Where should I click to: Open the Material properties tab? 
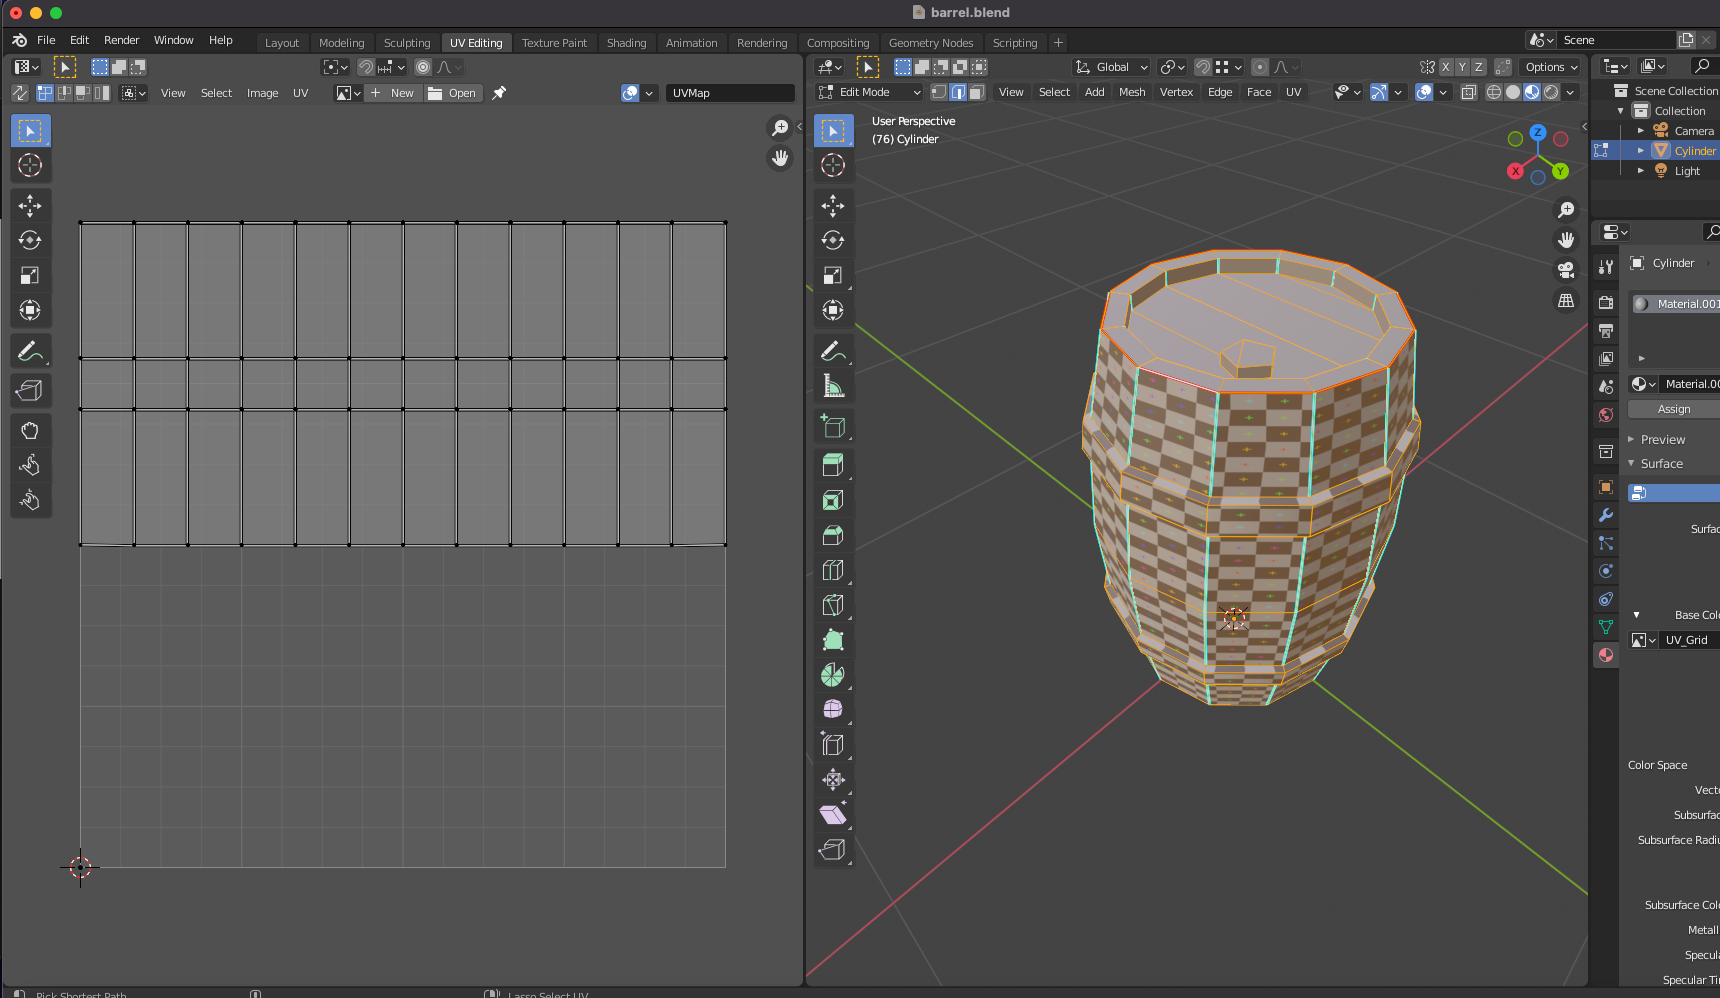pos(1606,655)
